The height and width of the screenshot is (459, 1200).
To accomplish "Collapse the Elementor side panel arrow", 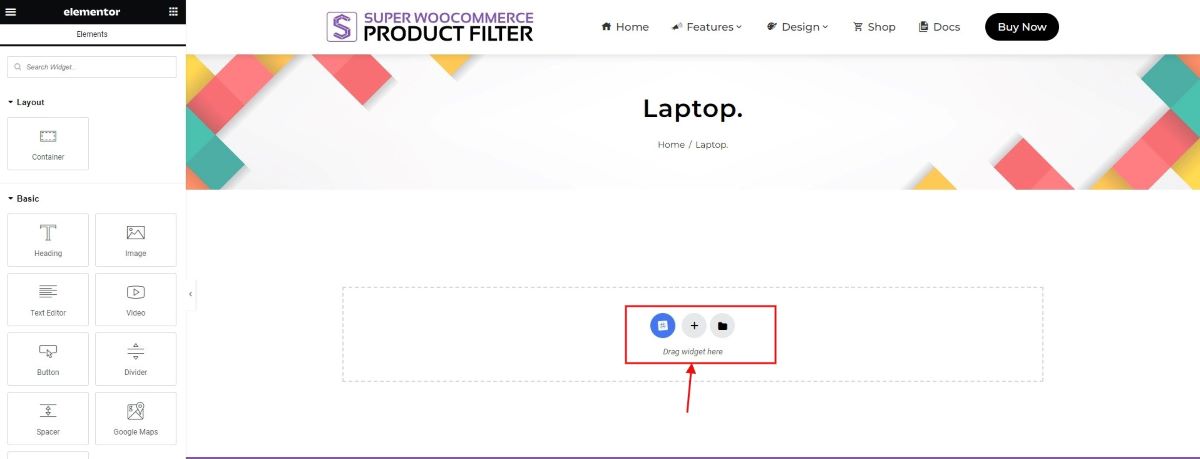I will (190, 294).
